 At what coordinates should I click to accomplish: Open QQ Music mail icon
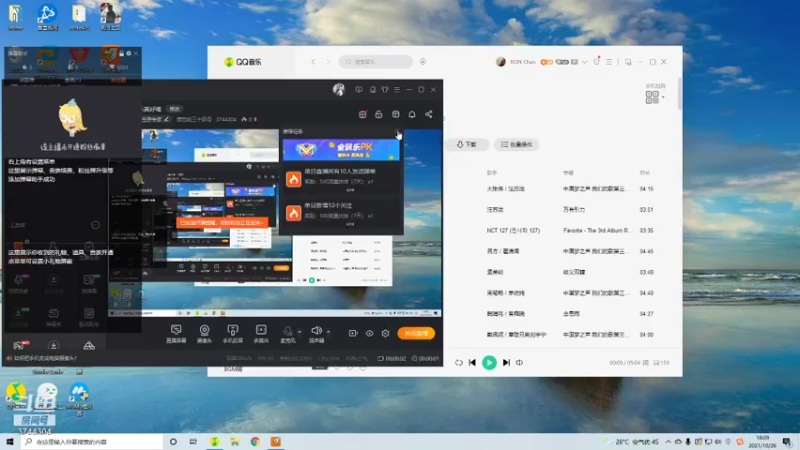[574, 62]
